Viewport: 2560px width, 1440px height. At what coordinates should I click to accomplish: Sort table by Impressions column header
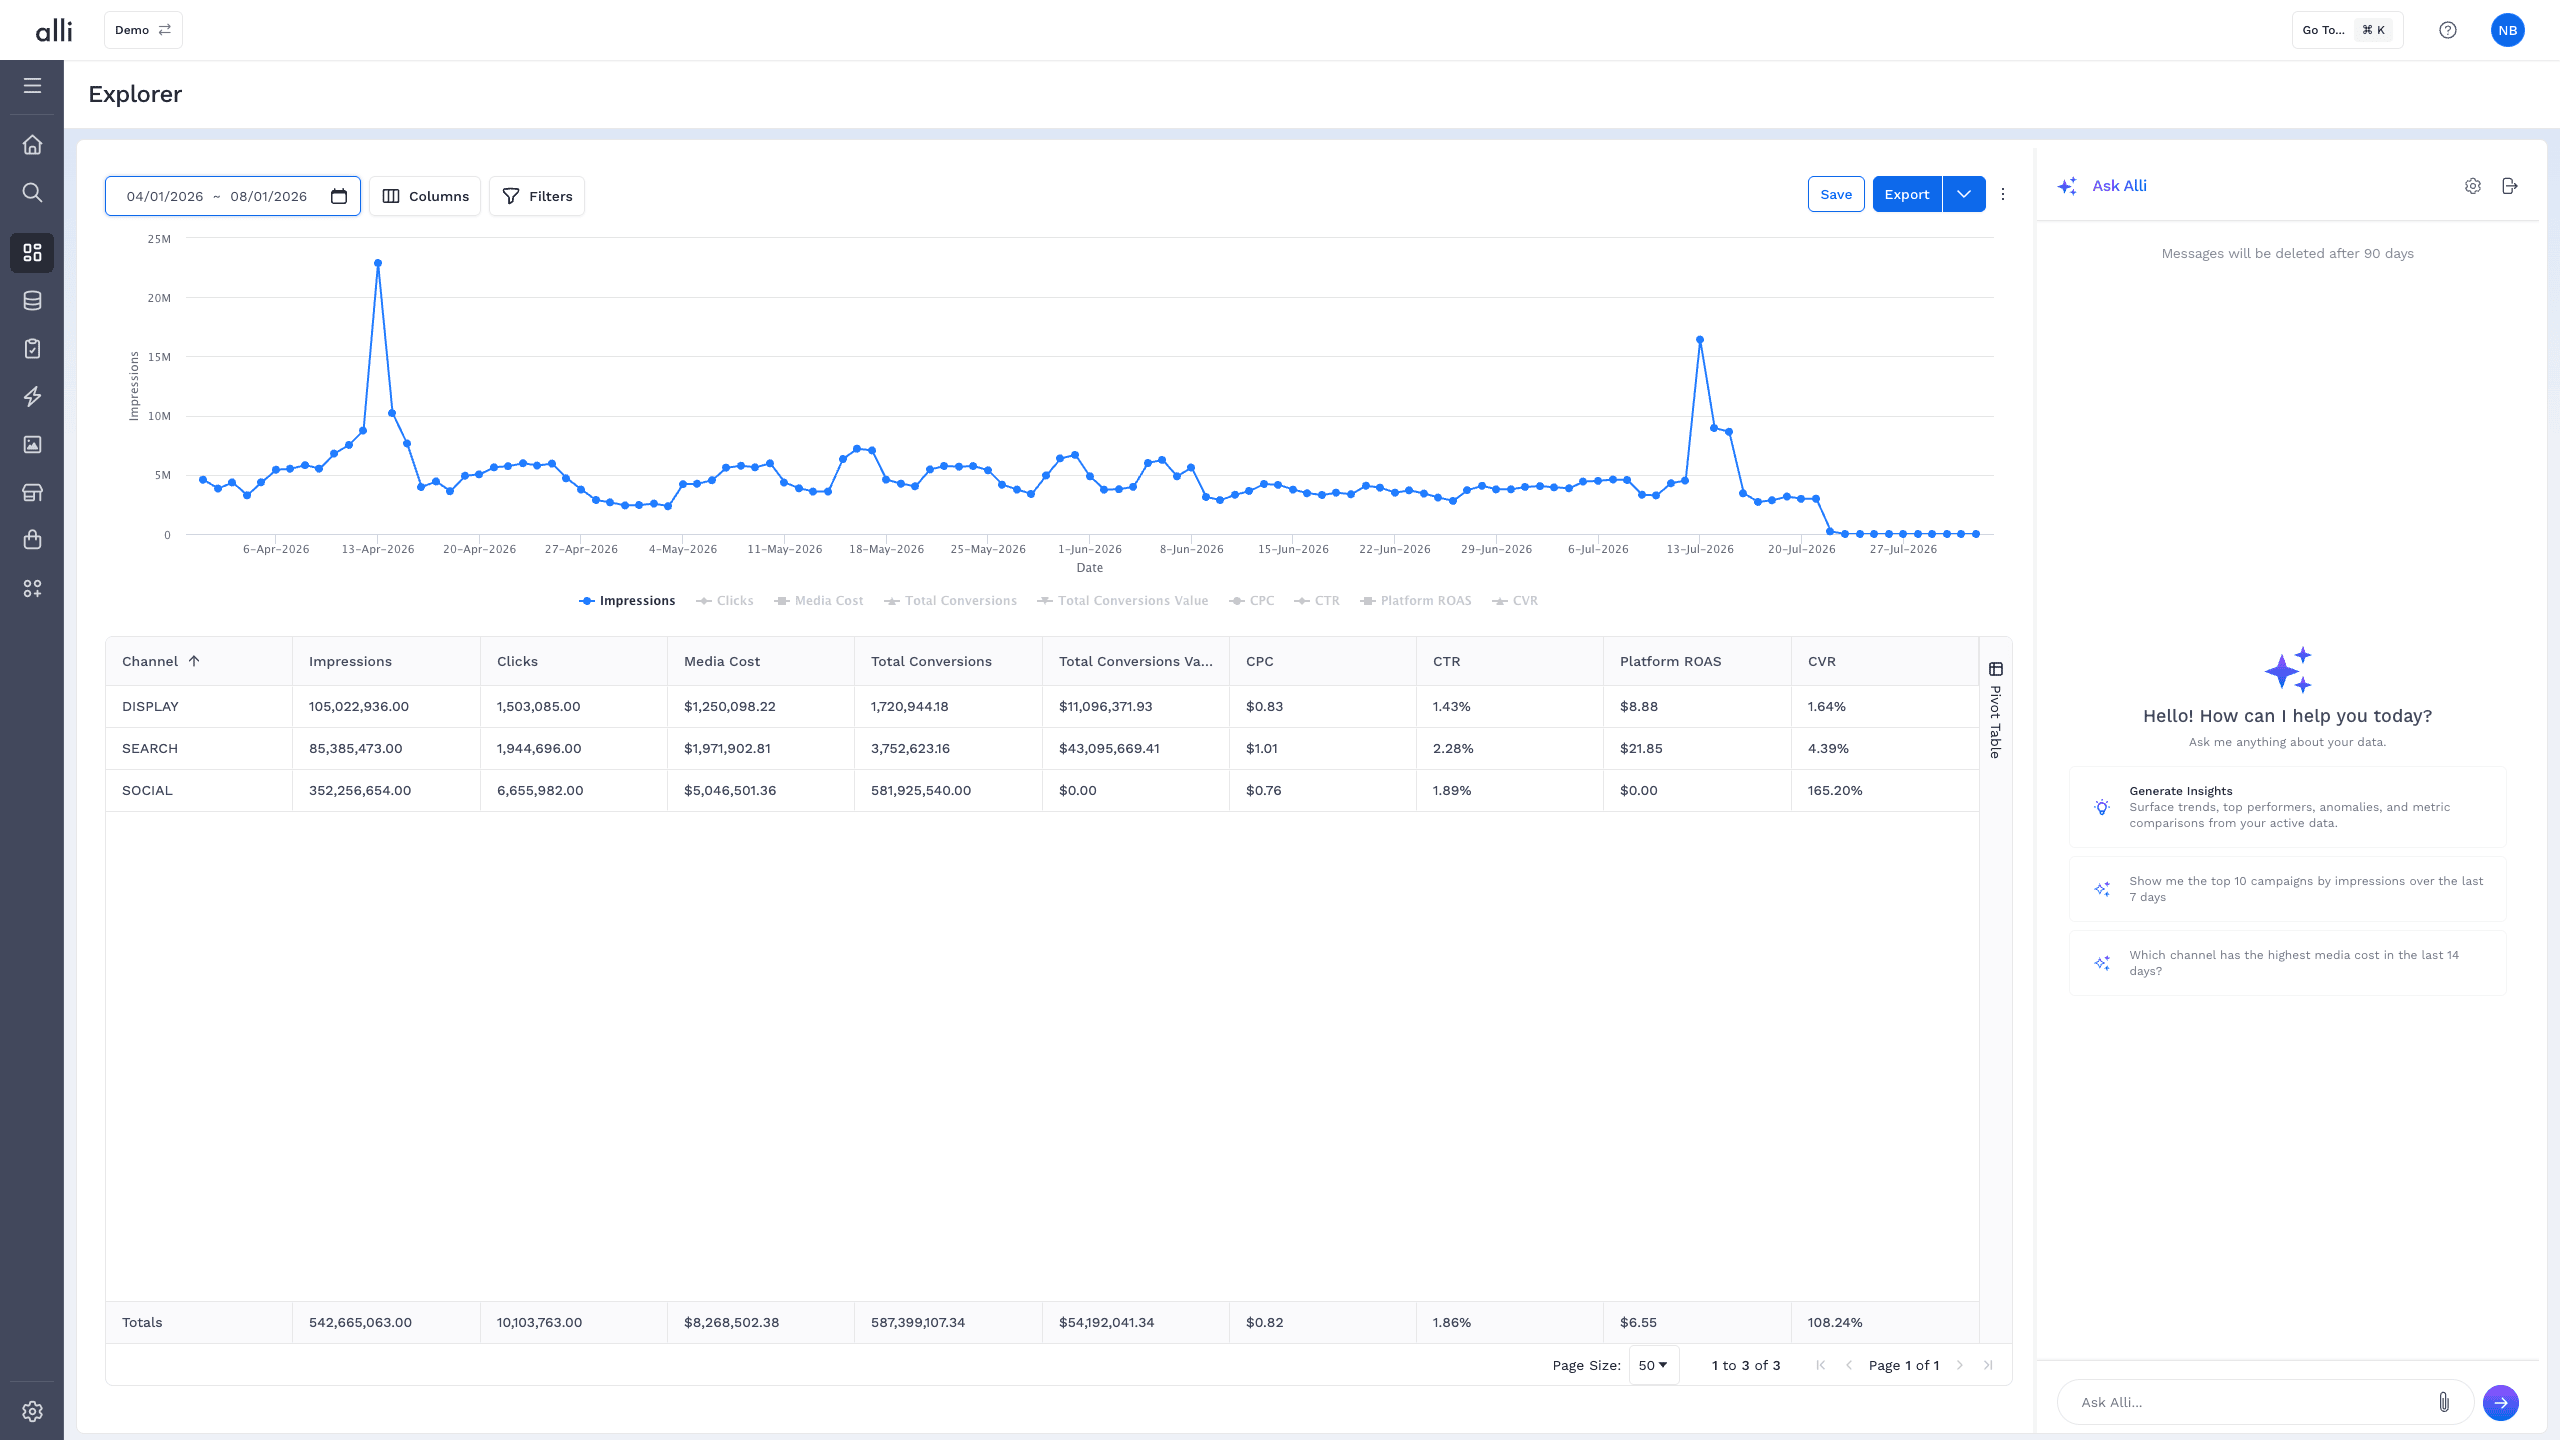(x=386, y=661)
